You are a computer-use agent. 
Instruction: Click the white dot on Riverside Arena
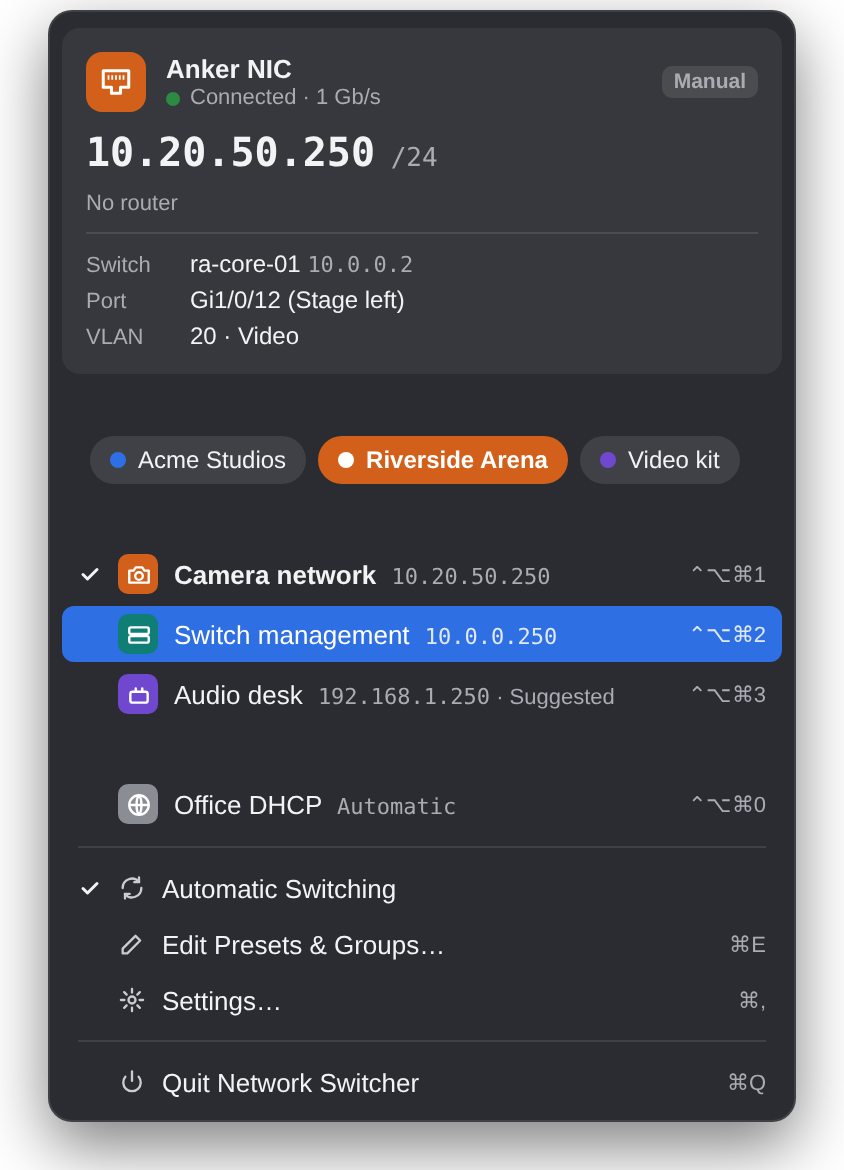click(346, 460)
